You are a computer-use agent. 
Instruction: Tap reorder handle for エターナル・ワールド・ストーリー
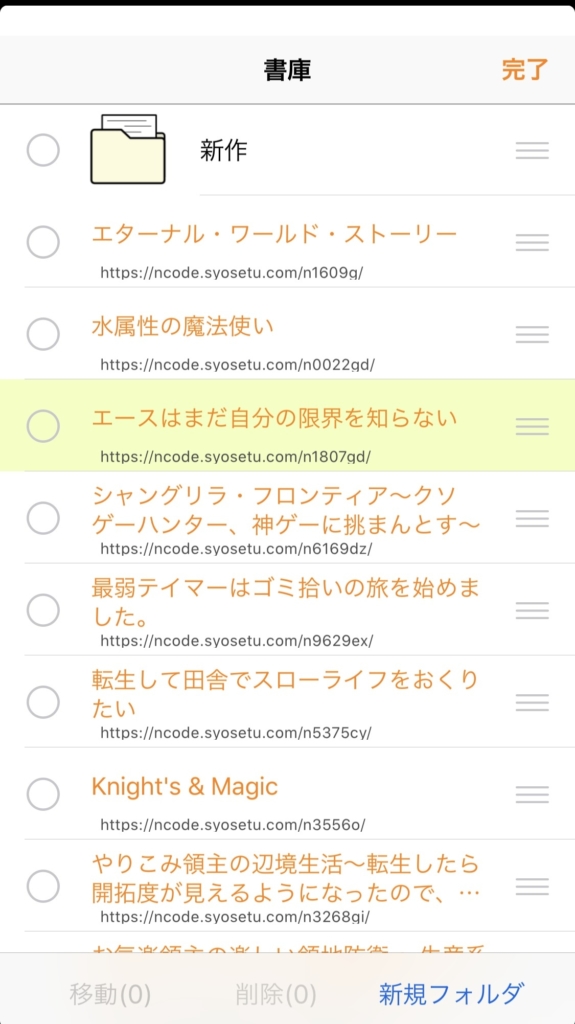pos(532,242)
